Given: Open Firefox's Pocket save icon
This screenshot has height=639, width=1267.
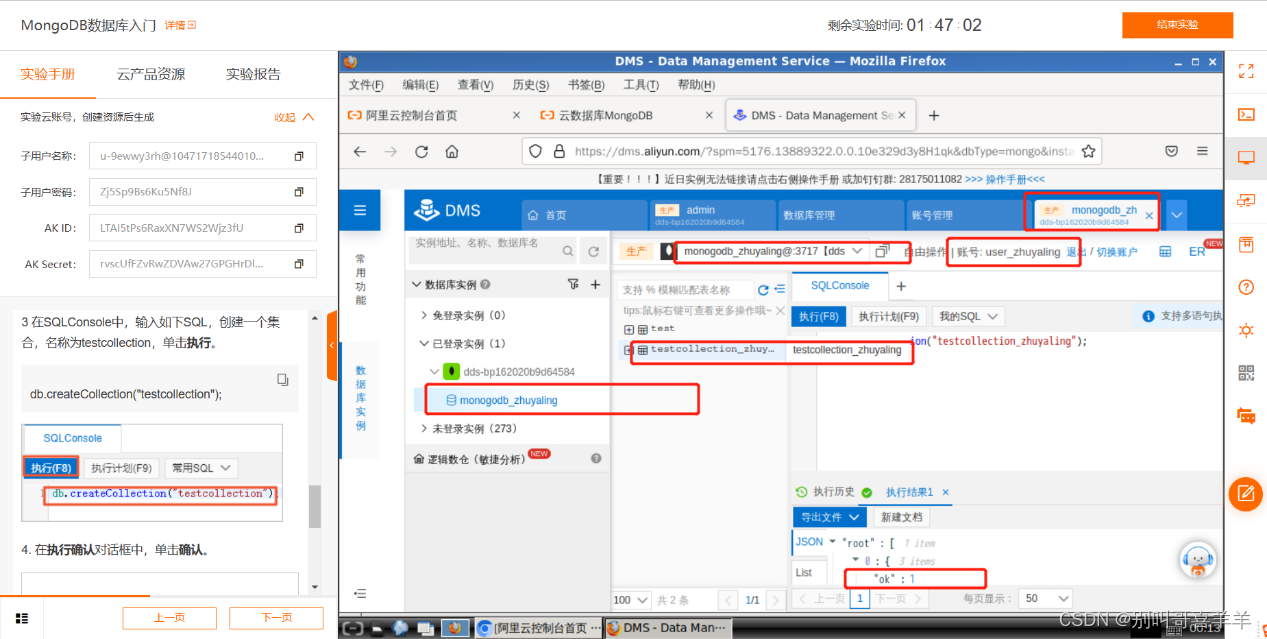Looking at the screenshot, I should point(1171,152).
